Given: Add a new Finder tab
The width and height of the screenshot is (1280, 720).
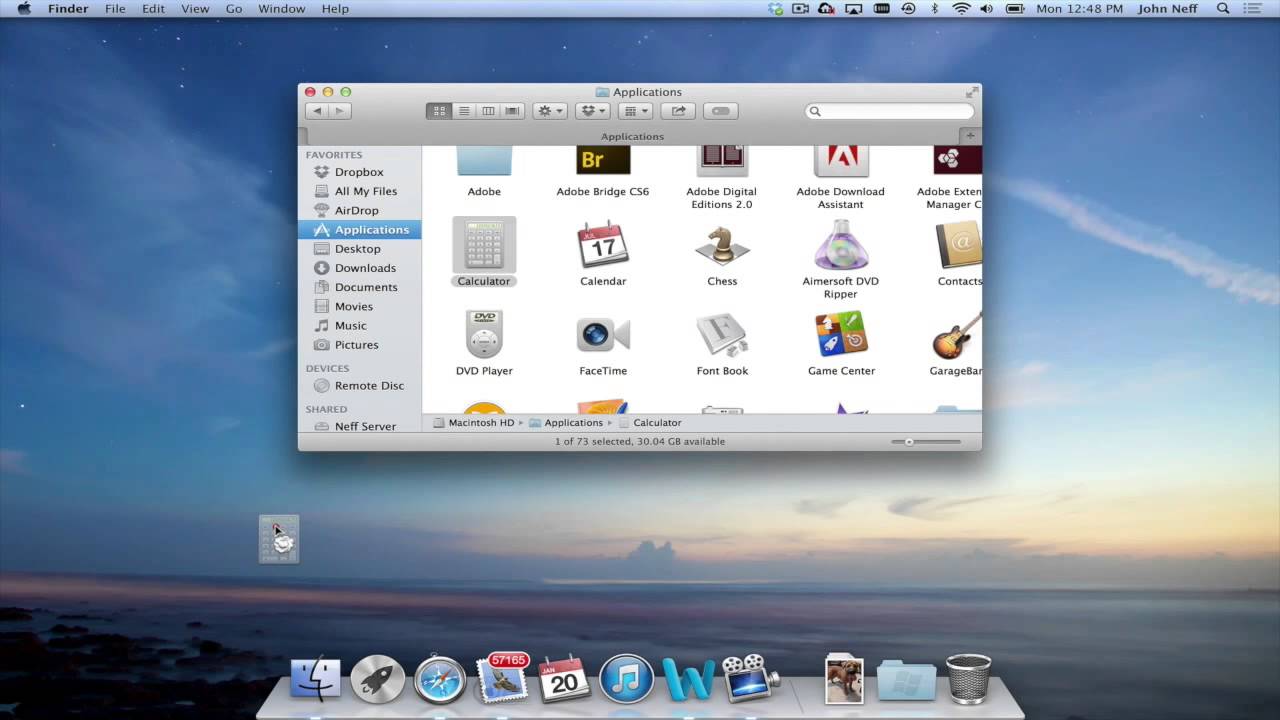Looking at the screenshot, I should [969, 135].
